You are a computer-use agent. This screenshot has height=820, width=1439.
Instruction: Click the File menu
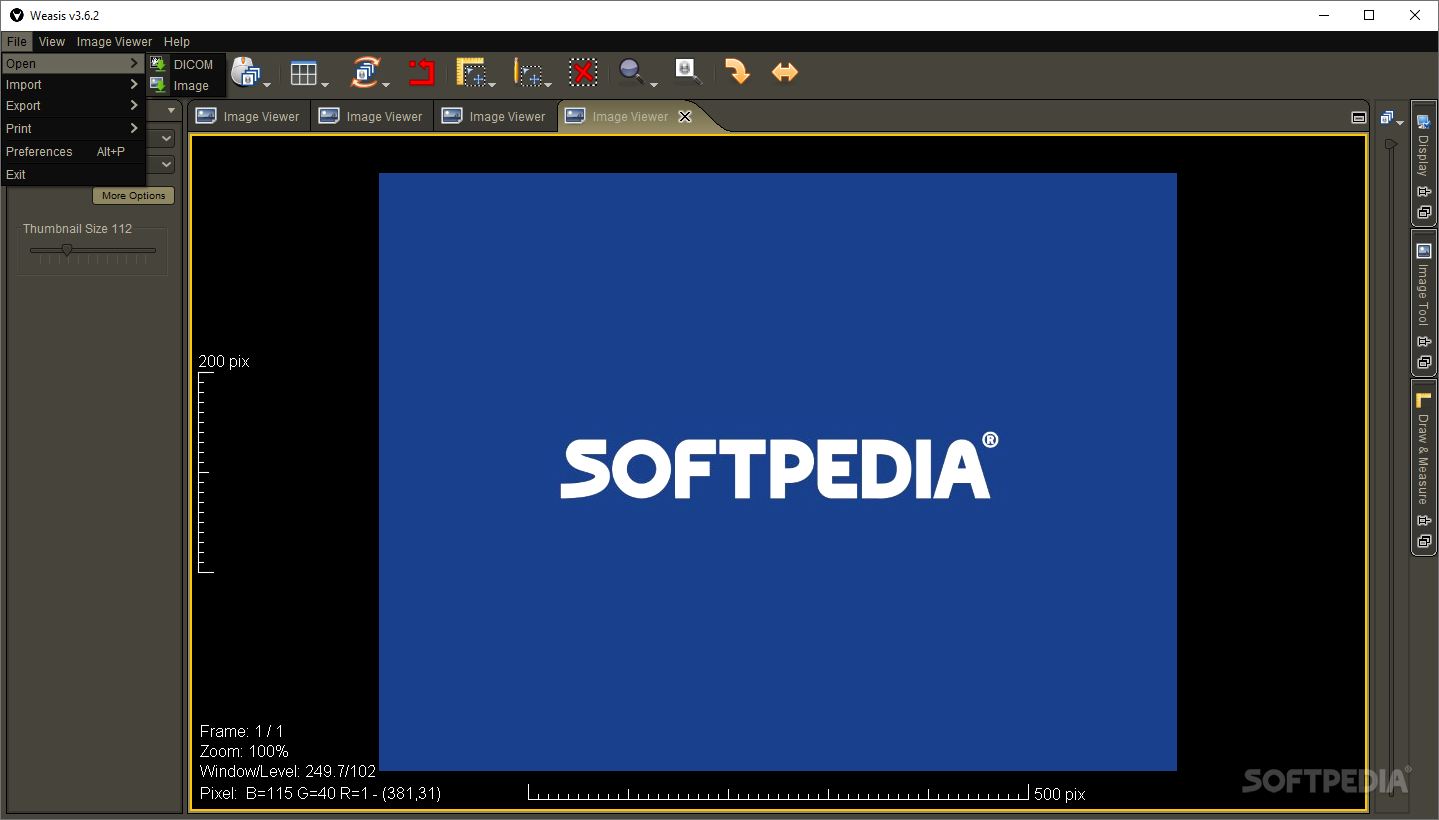click(16, 42)
